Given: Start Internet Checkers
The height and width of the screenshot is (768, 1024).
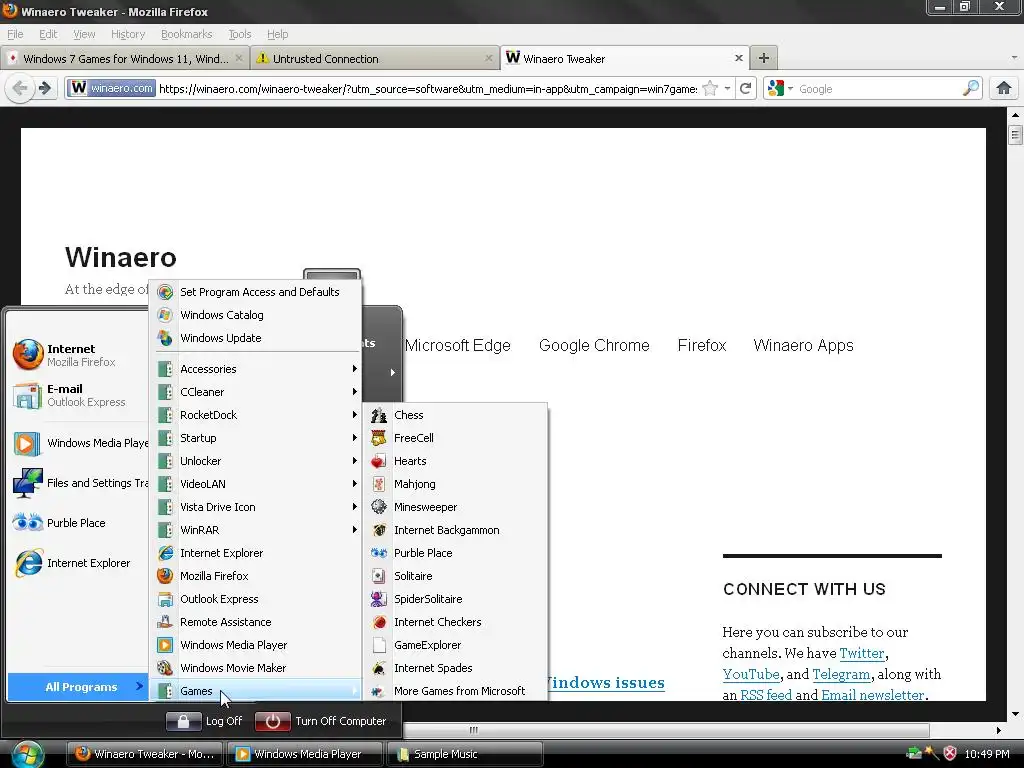Looking at the screenshot, I should [x=455, y=622].
